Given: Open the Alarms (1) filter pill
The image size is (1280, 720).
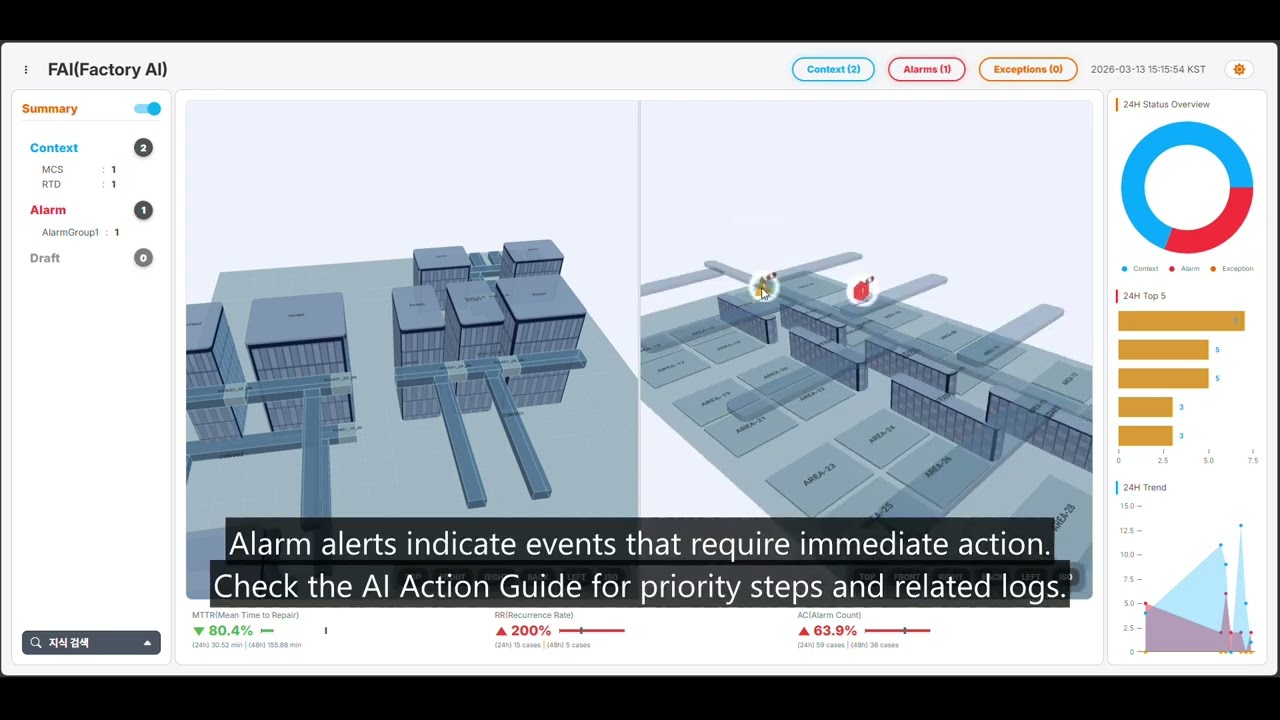Looking at the screenshot, I should tap(926, 69).
